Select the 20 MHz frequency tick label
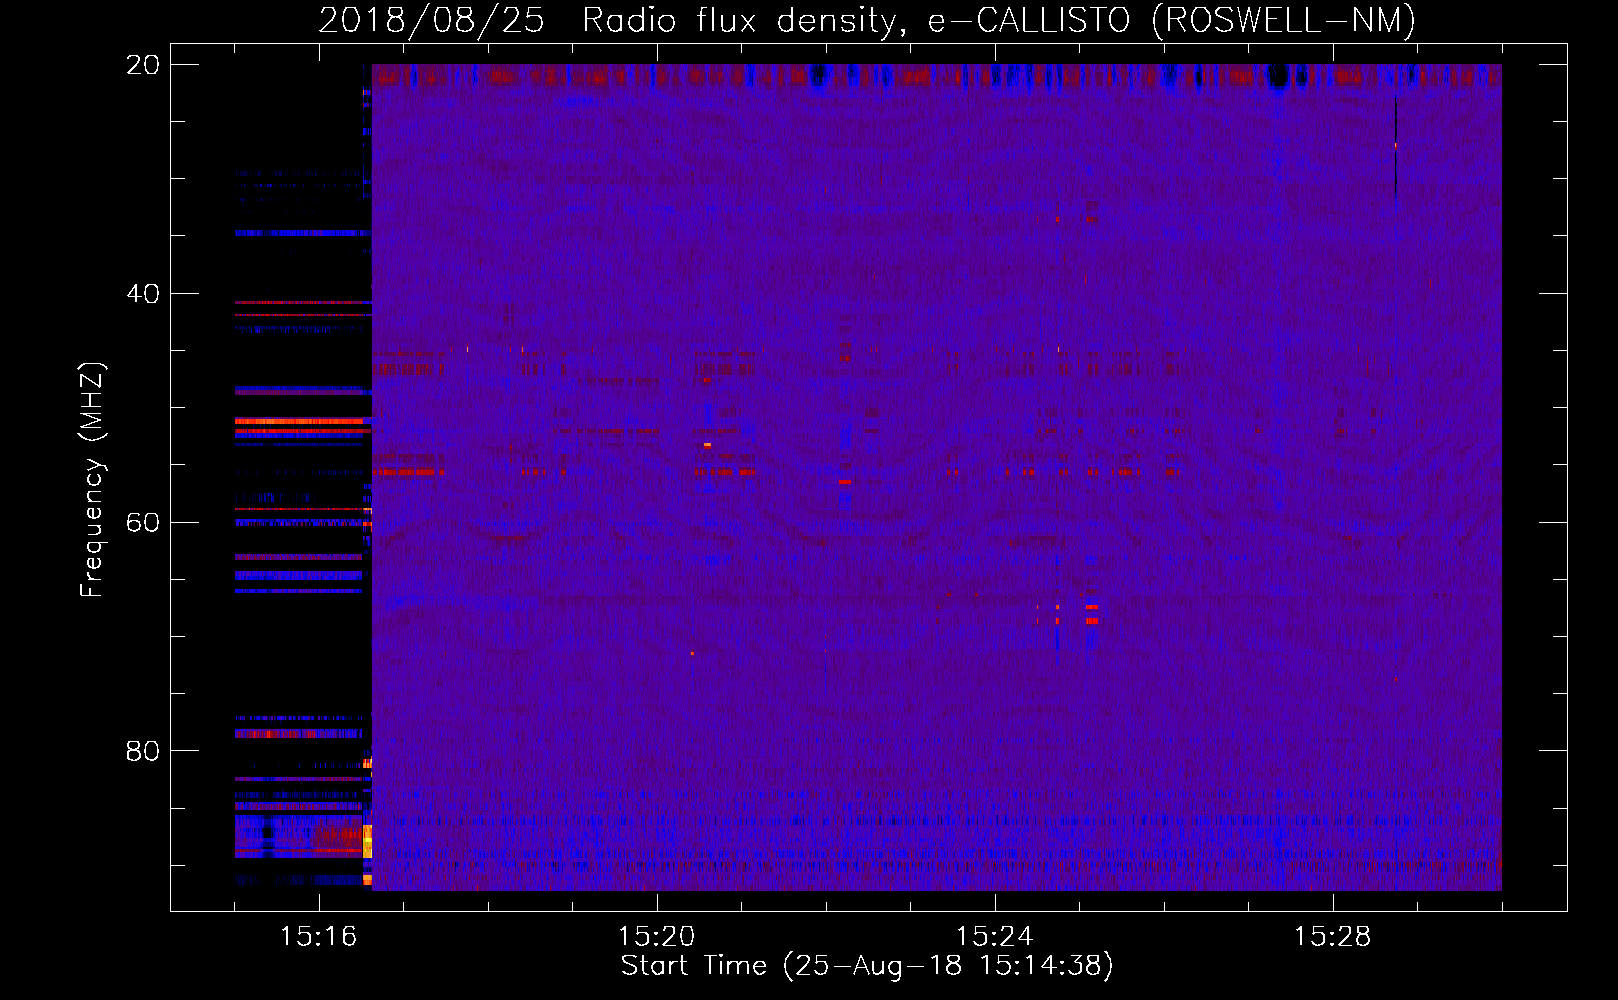The height and width of the screenshot is (1000, 1618). [x=142, y=65]
